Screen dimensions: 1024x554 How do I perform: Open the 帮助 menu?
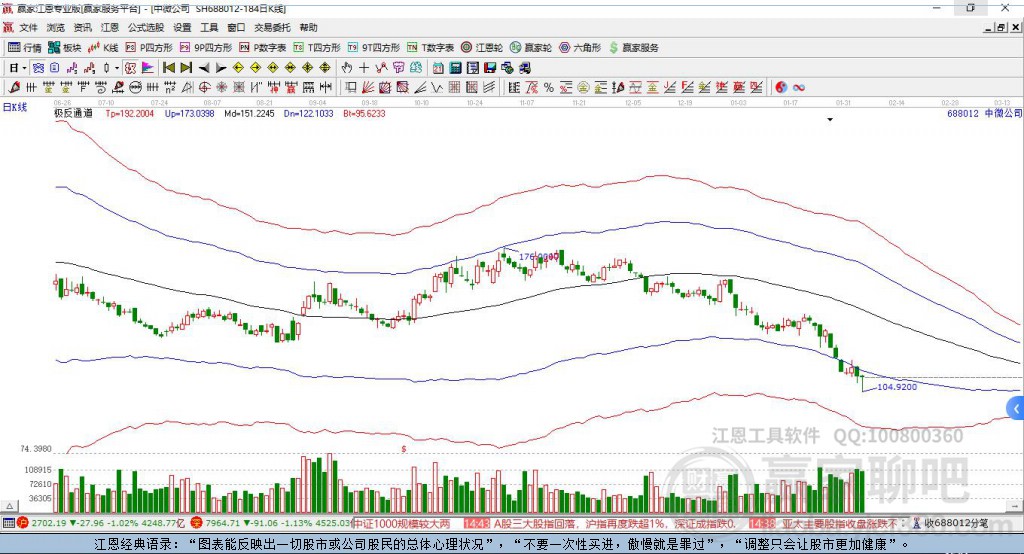[308, 27]
